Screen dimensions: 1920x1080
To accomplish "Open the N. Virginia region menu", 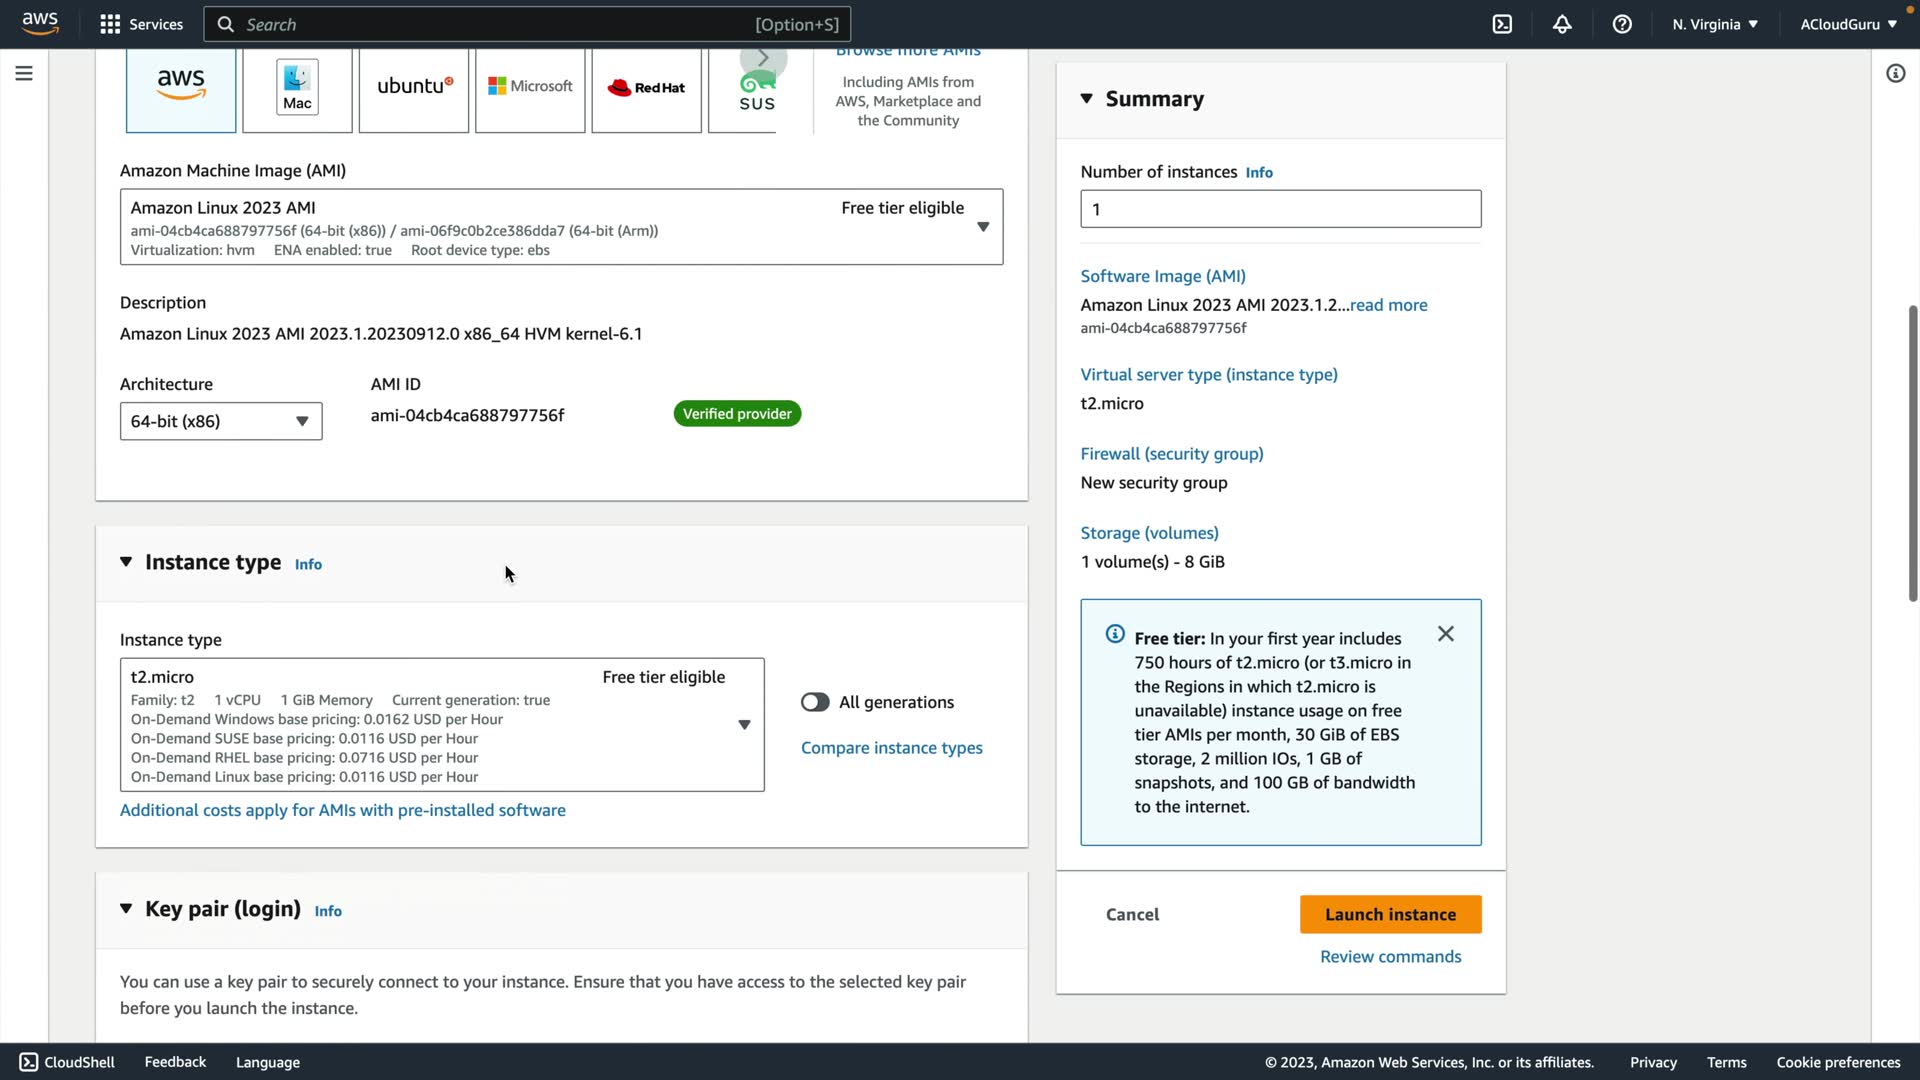I will tap(1714, 24).
